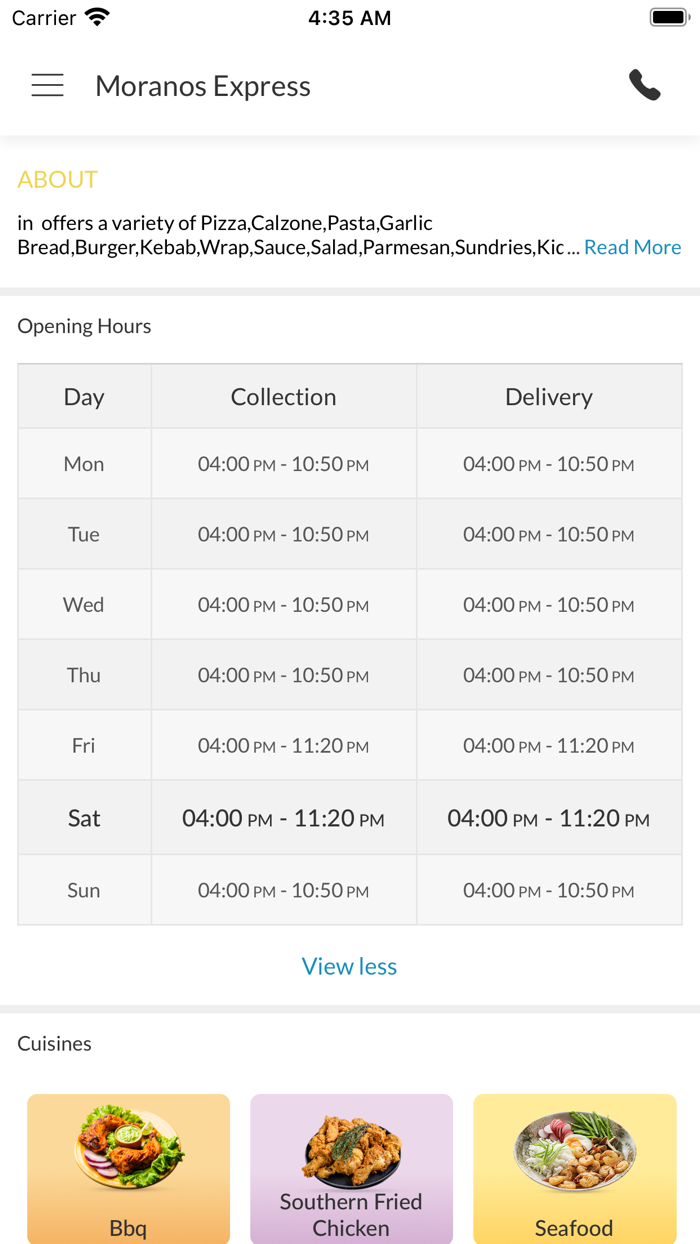Tap the Day column header

(x=84, y=397)
